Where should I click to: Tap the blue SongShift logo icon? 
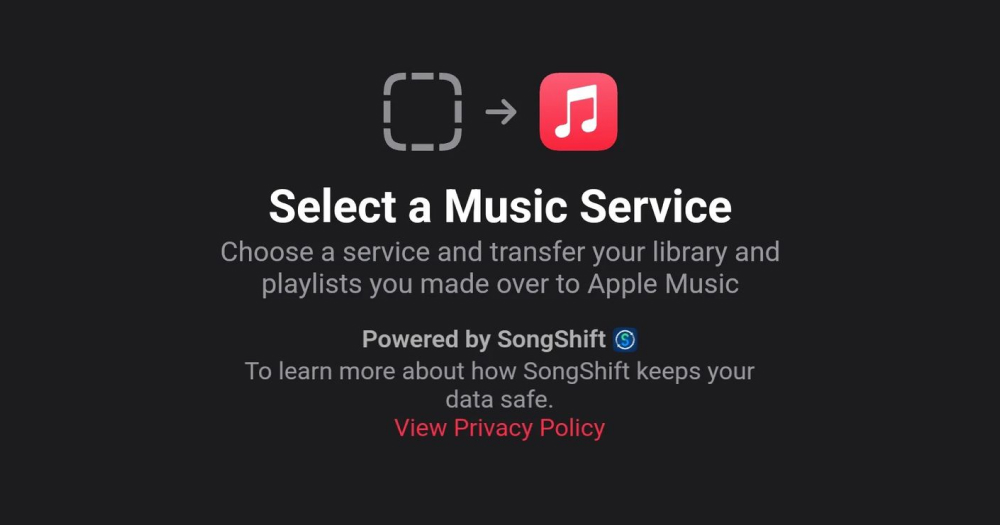coord(625,339)
